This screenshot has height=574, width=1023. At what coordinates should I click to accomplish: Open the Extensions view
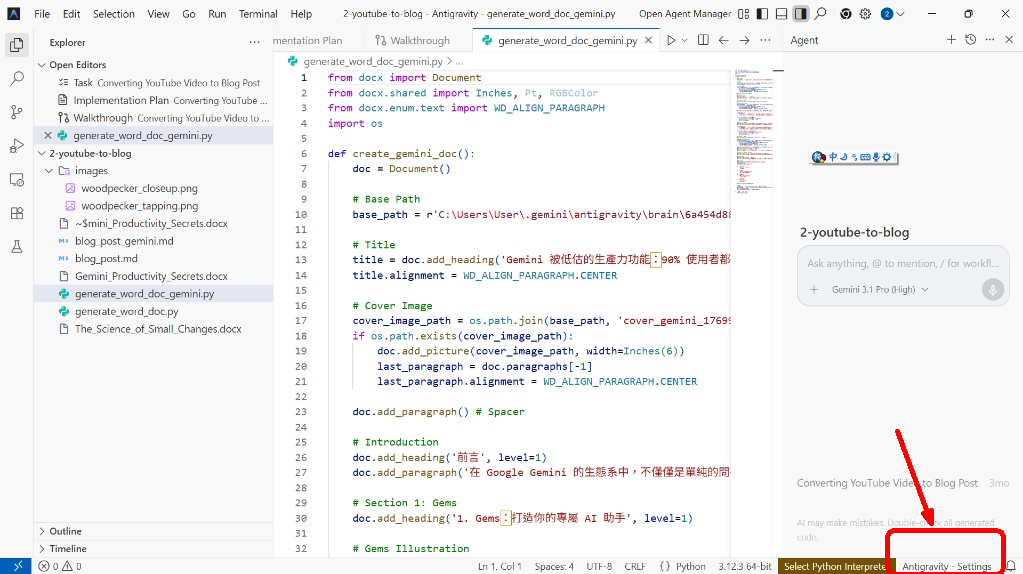tap(16, 213)
